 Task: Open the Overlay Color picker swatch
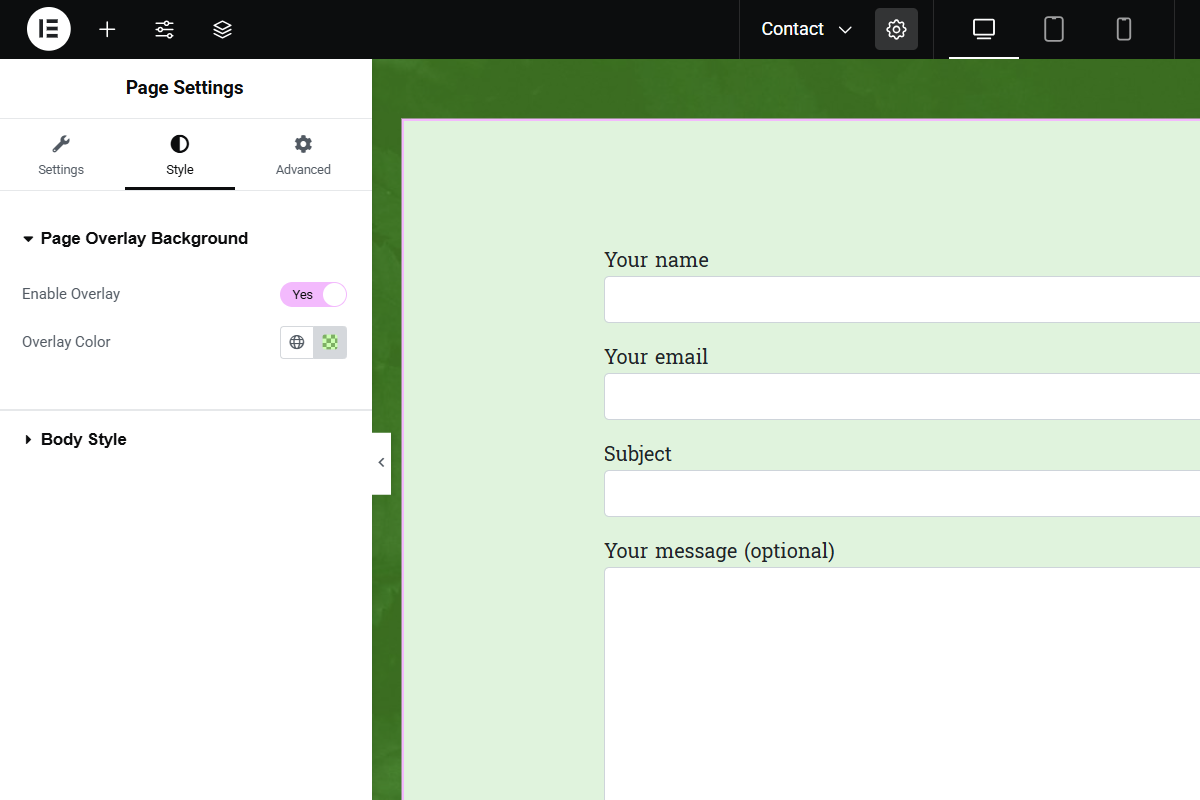click(x=330, y=342)
